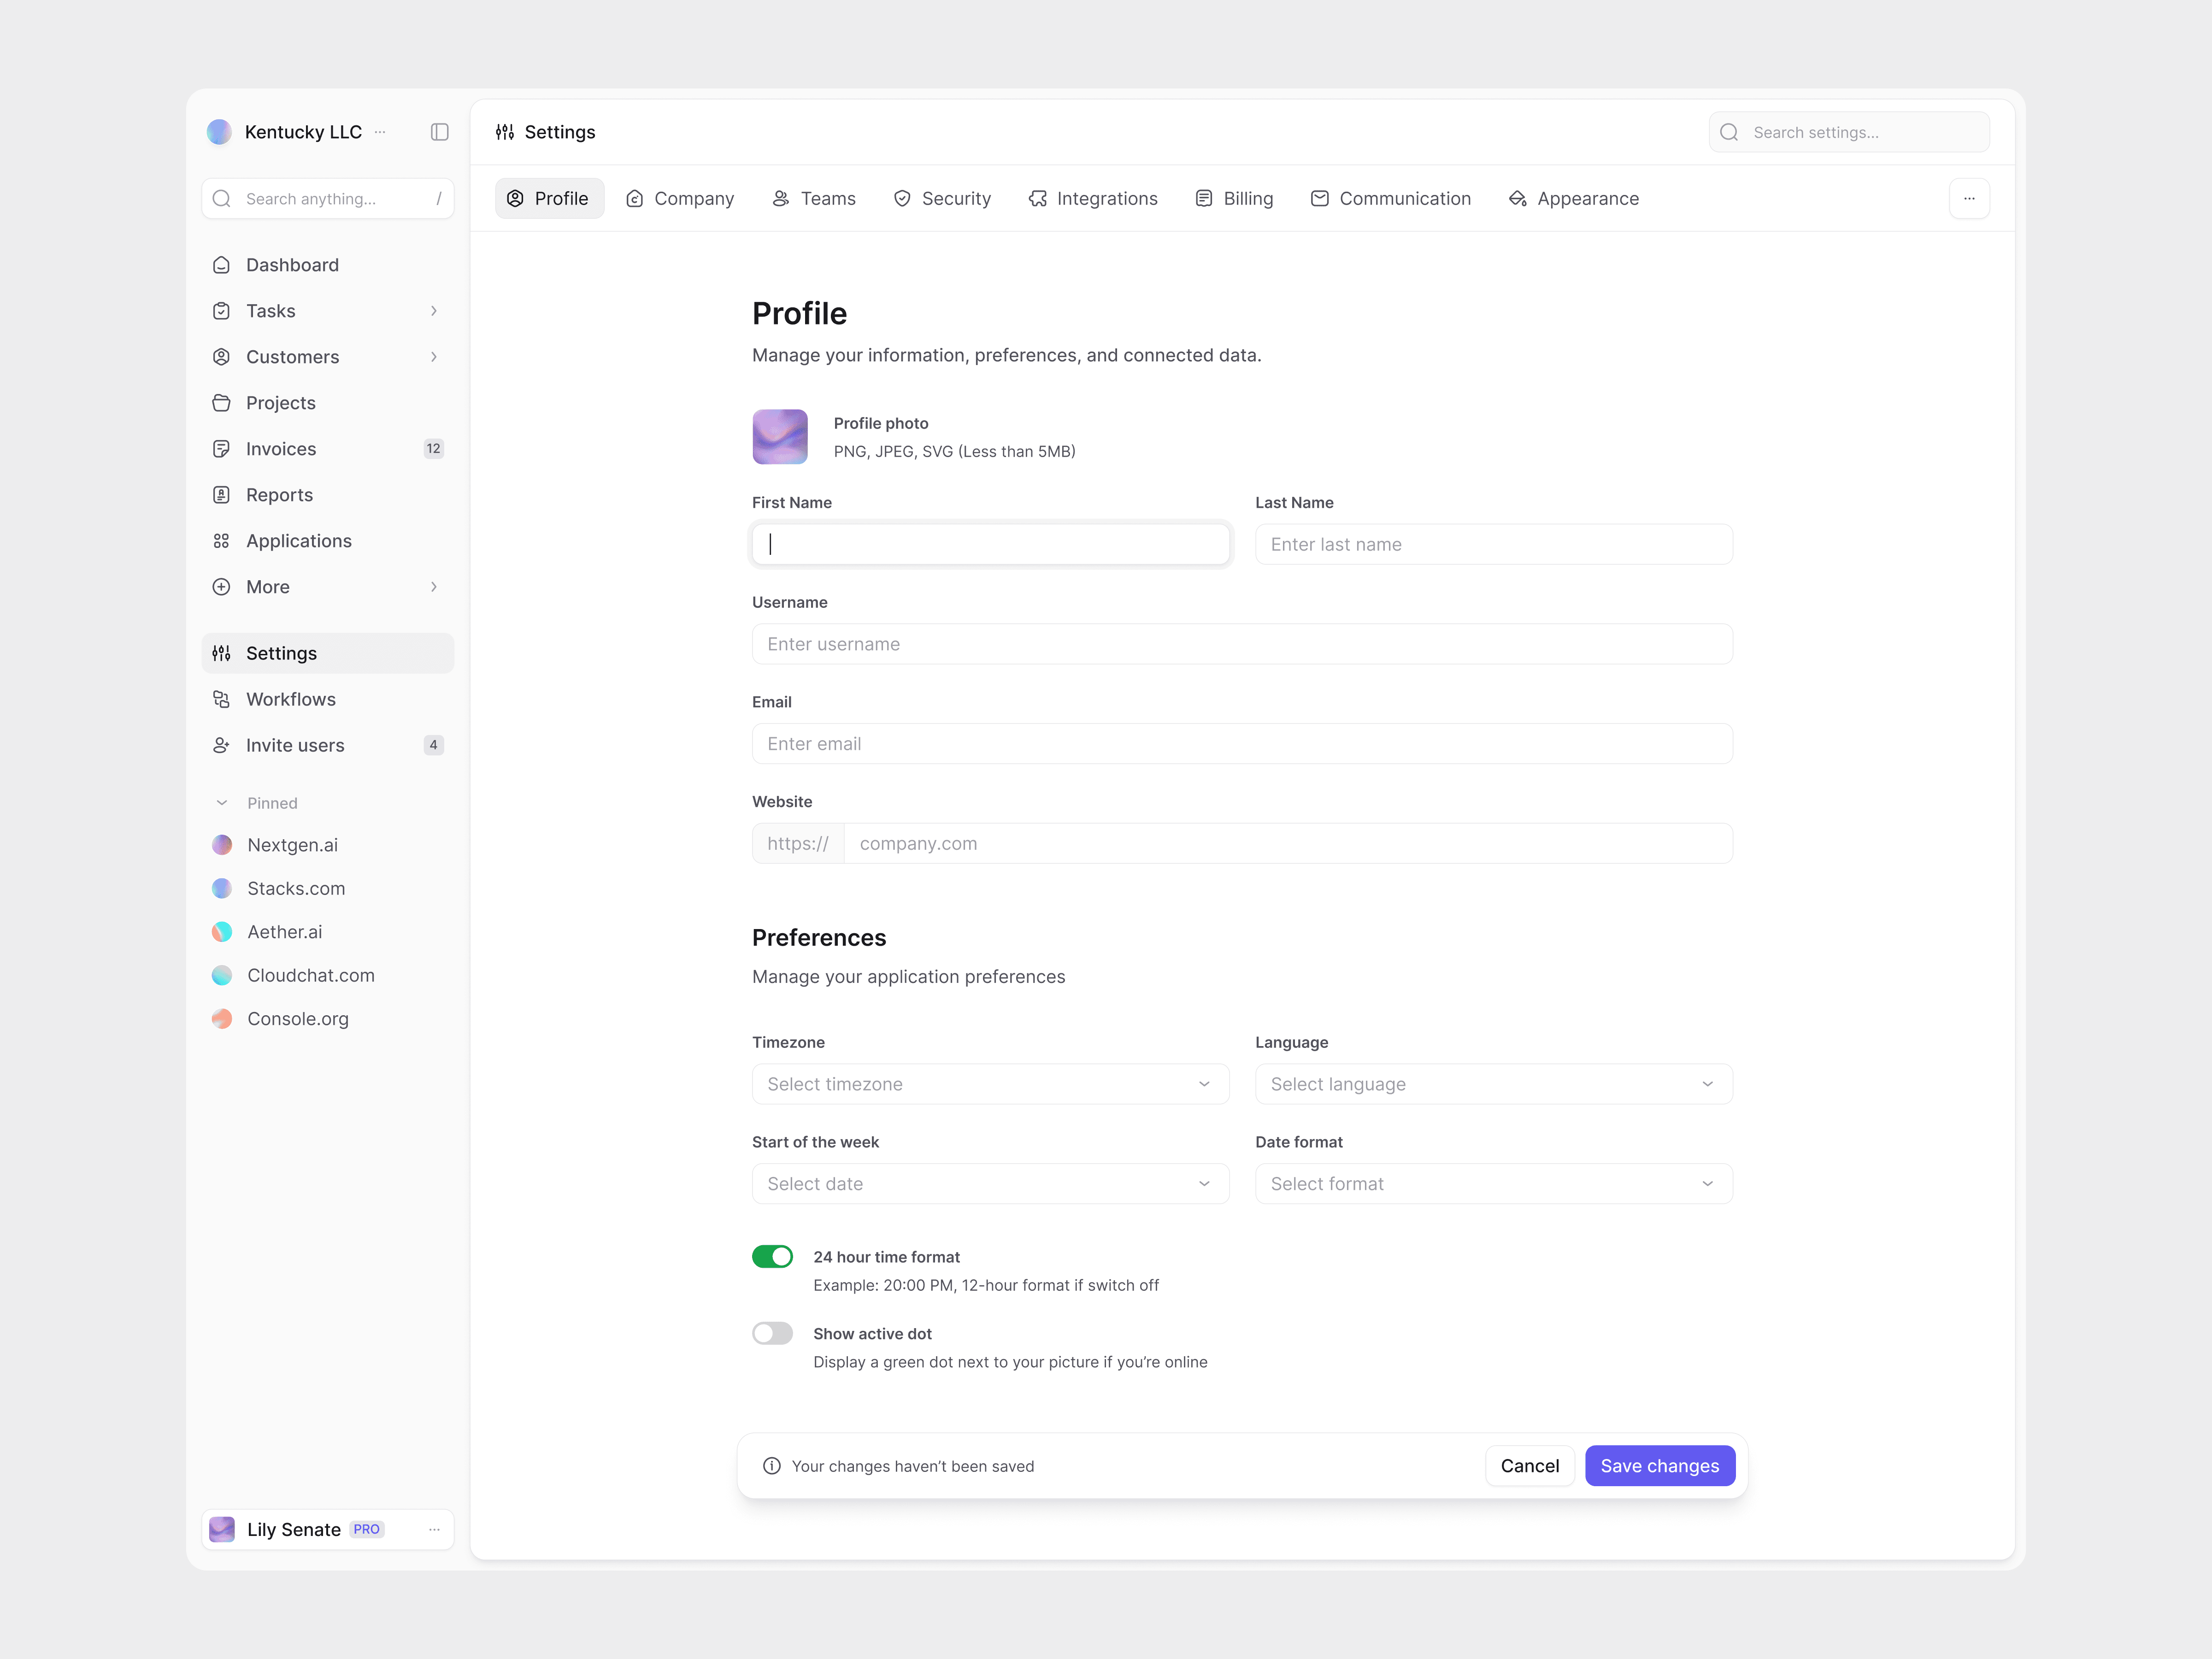This screenshot has height=1659, width=2212.
Task: Open the Invoices sidebar icon
Action: click(221, 449)
